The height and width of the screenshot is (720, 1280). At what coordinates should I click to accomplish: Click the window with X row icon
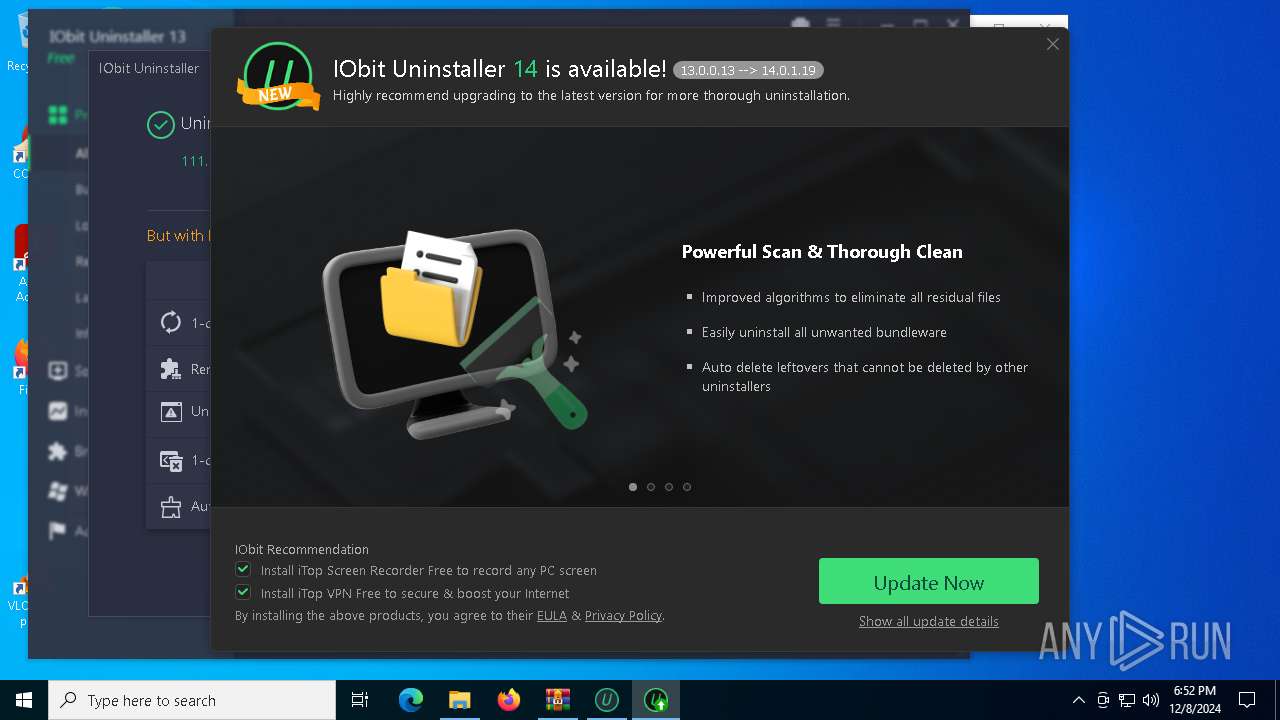point(171,460)
